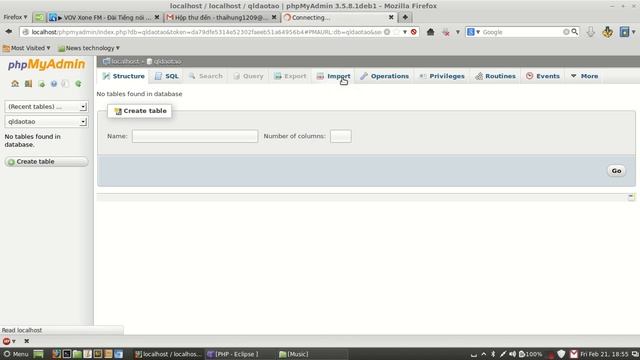
Task: Open the Privileges tab
Action: pyautogui.click(x=442, y=76)
